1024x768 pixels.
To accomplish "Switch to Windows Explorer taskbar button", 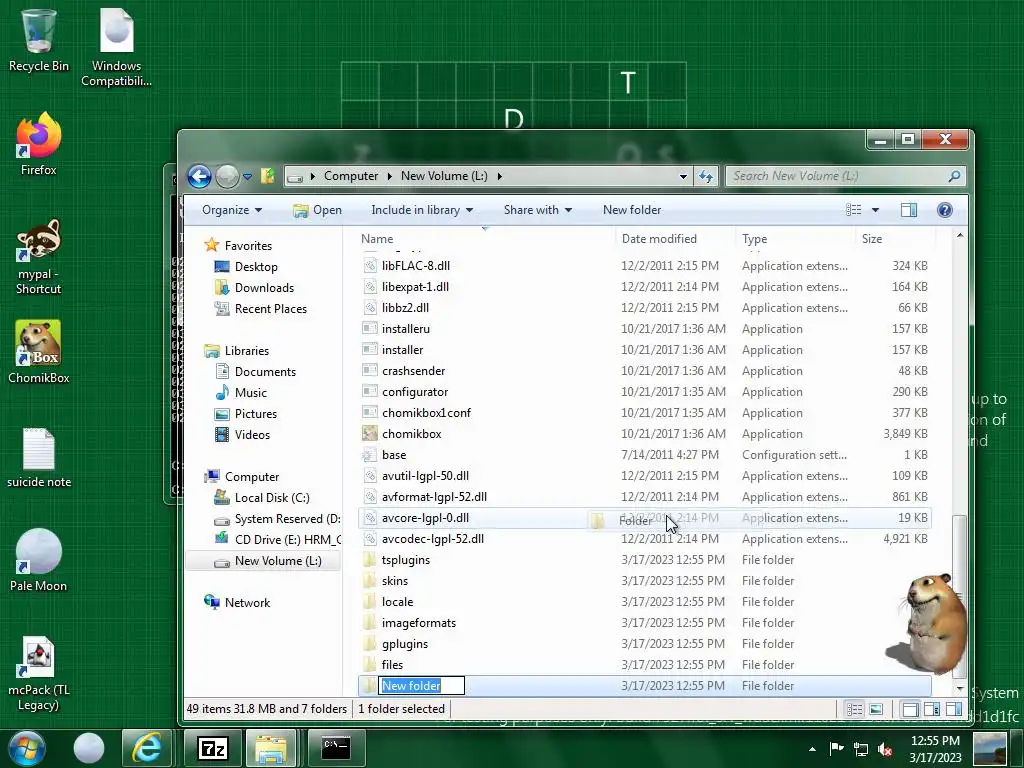I will [272, 748].
